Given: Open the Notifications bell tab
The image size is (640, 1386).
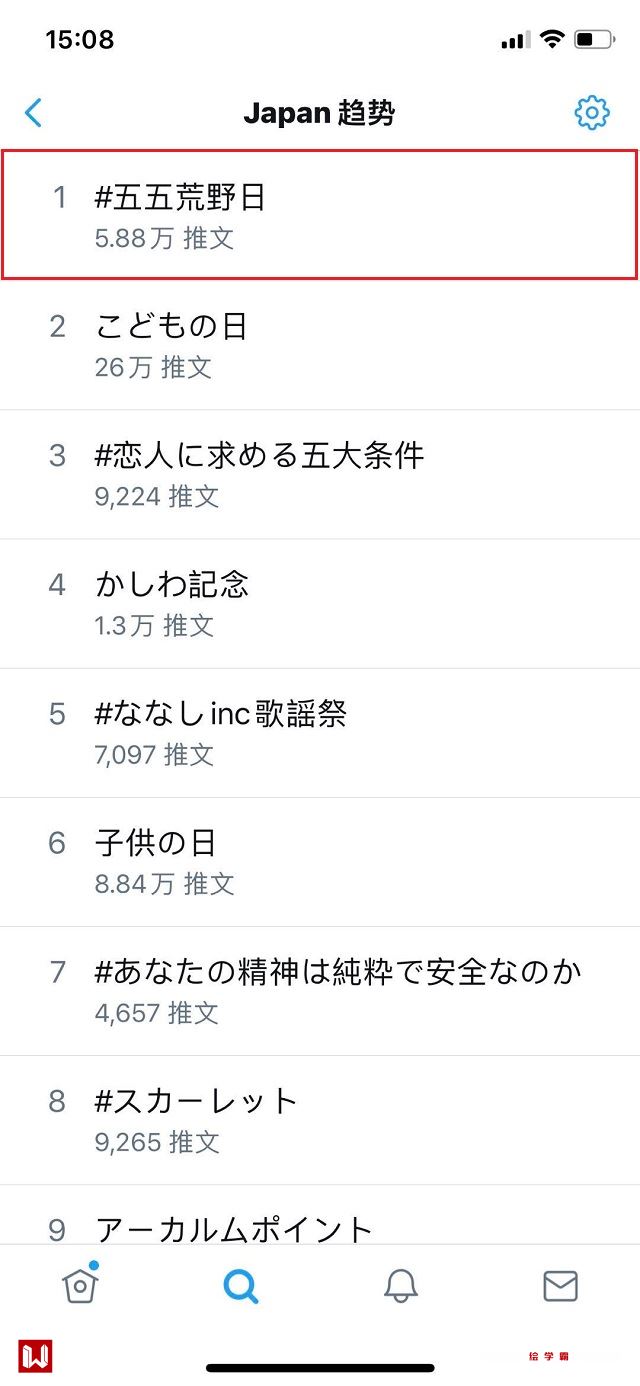Looking at the screenshot, I should 400,1286.
